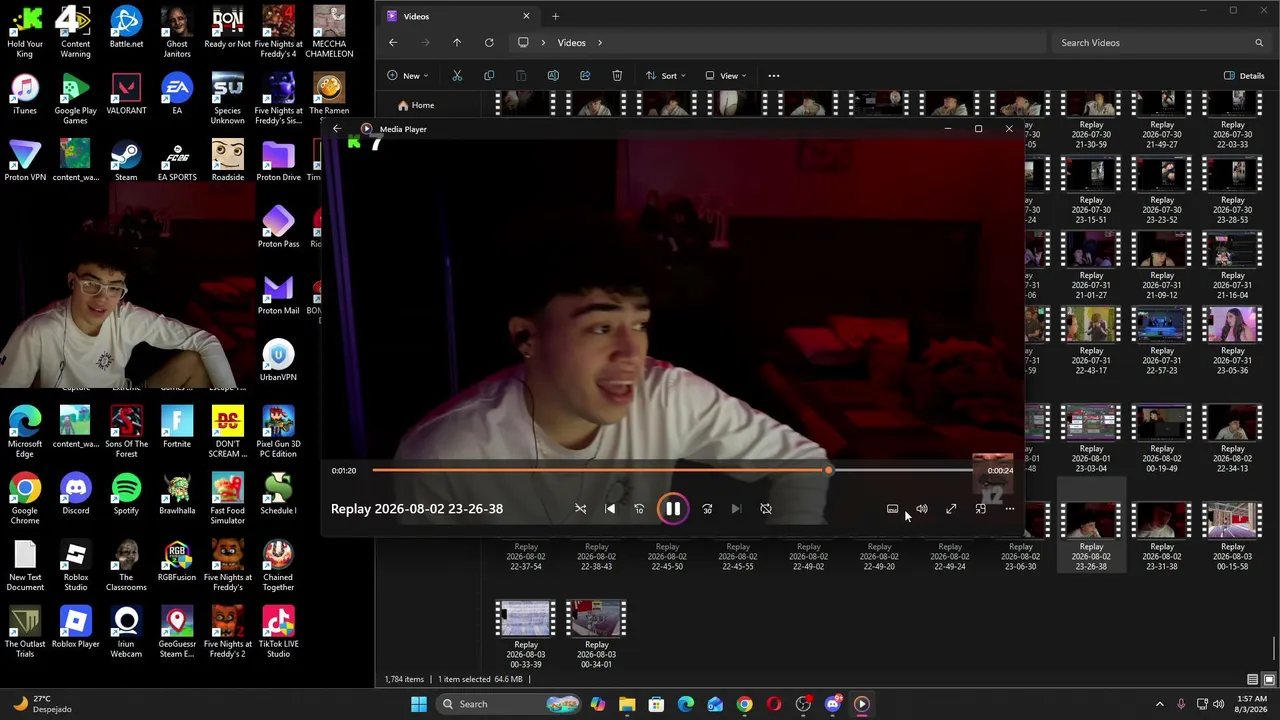Open File Explorer from the taskbar
The width and height of the screenshot is (1280, 720).
[627, 704]
